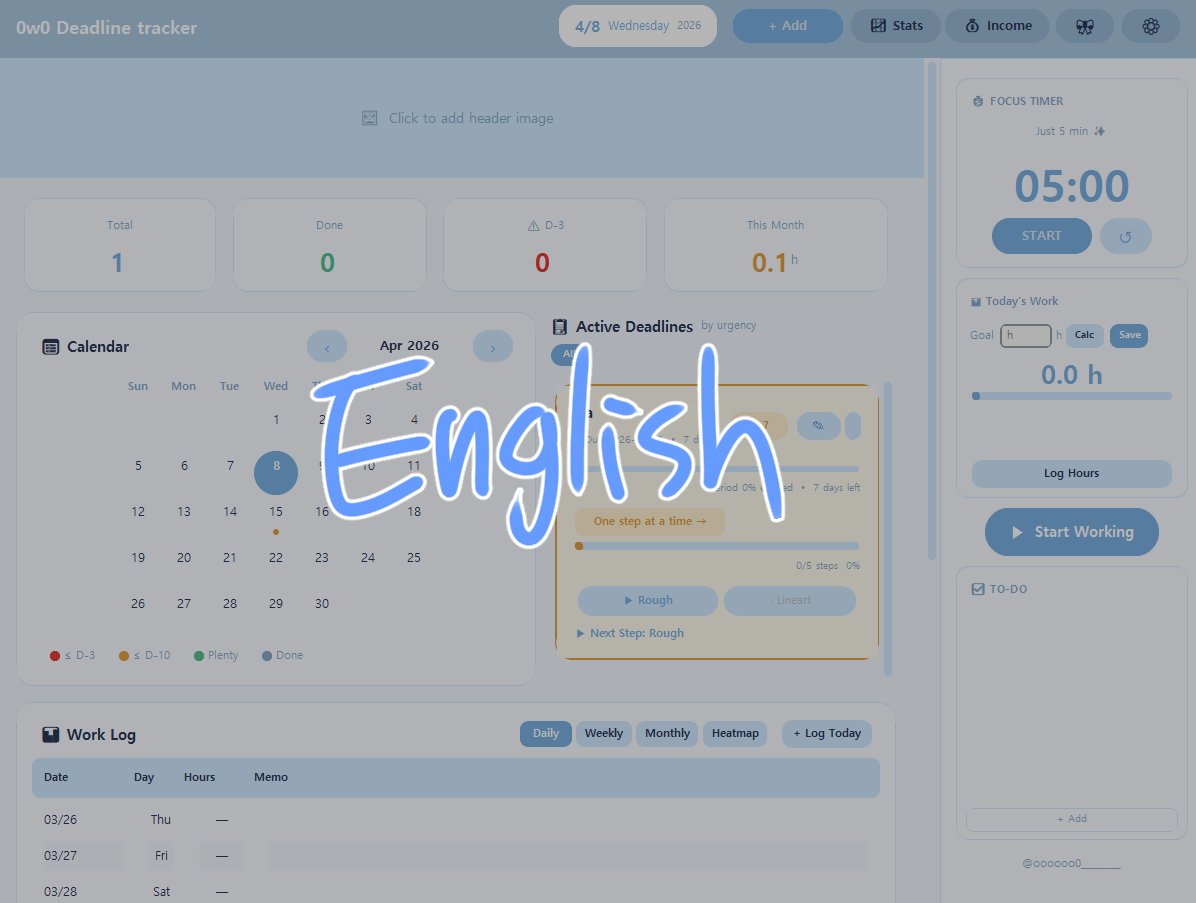Click the Goal hours input field
This screenshot has height=903, width=1196.
tap(1025, 336)
